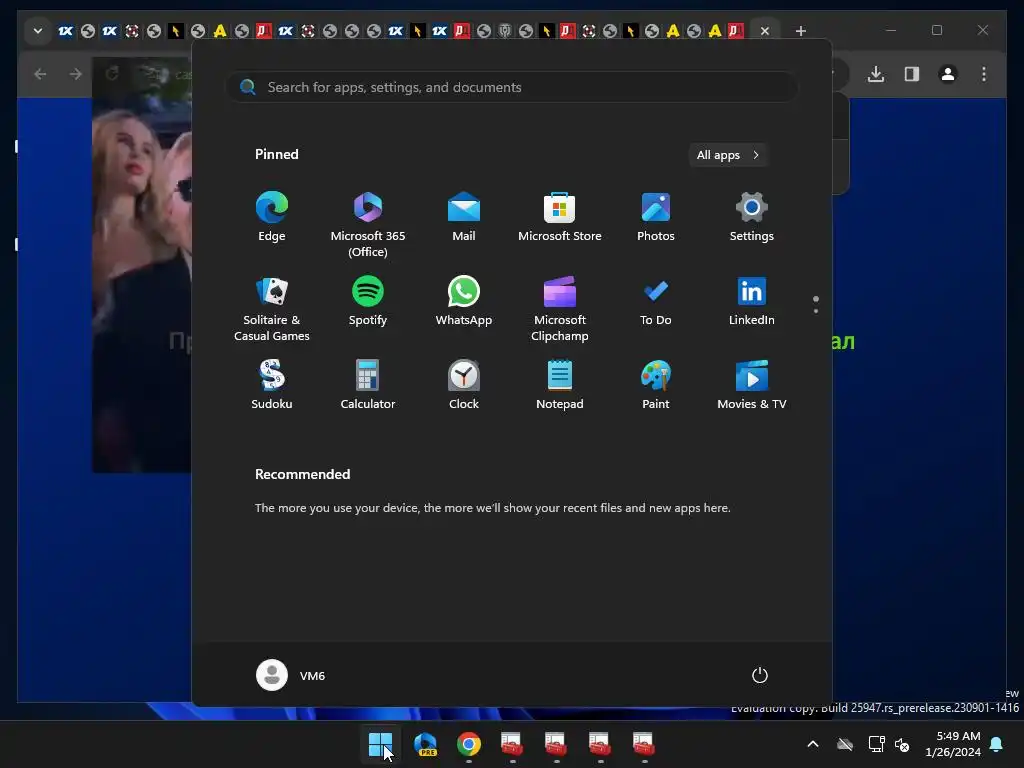This screenshot has height=768, width=1024.
Task: Launch the Photos app
Action: [656, 217]
